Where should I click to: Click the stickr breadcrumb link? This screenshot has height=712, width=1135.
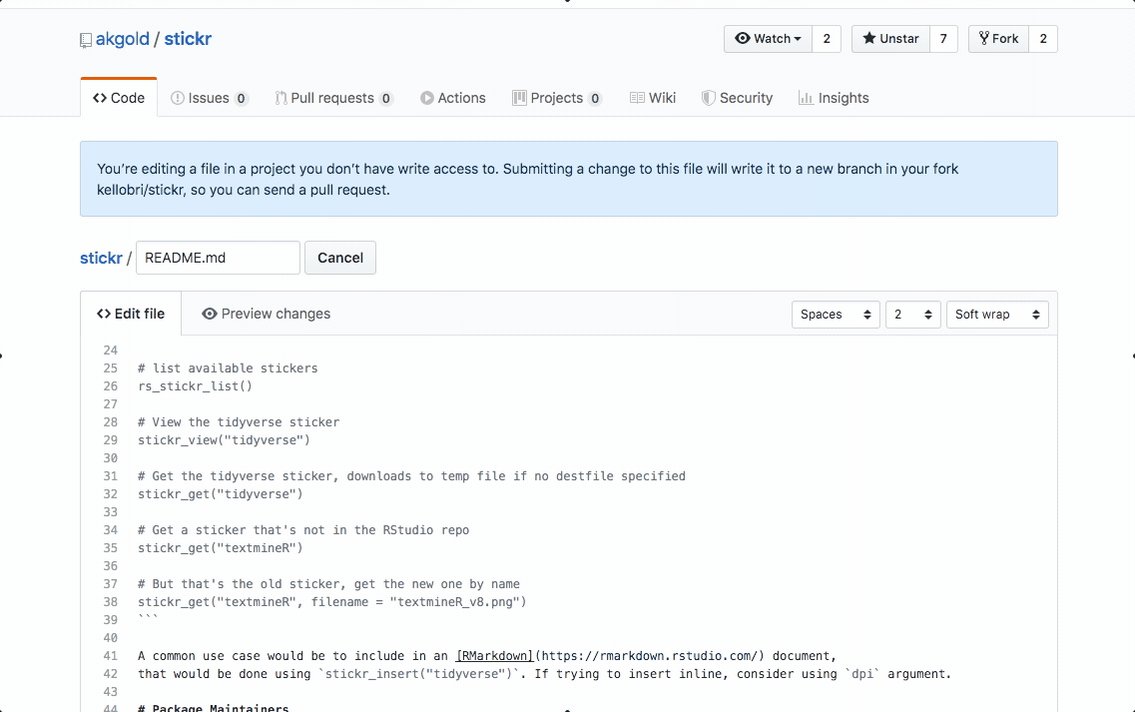click(101, 258)
